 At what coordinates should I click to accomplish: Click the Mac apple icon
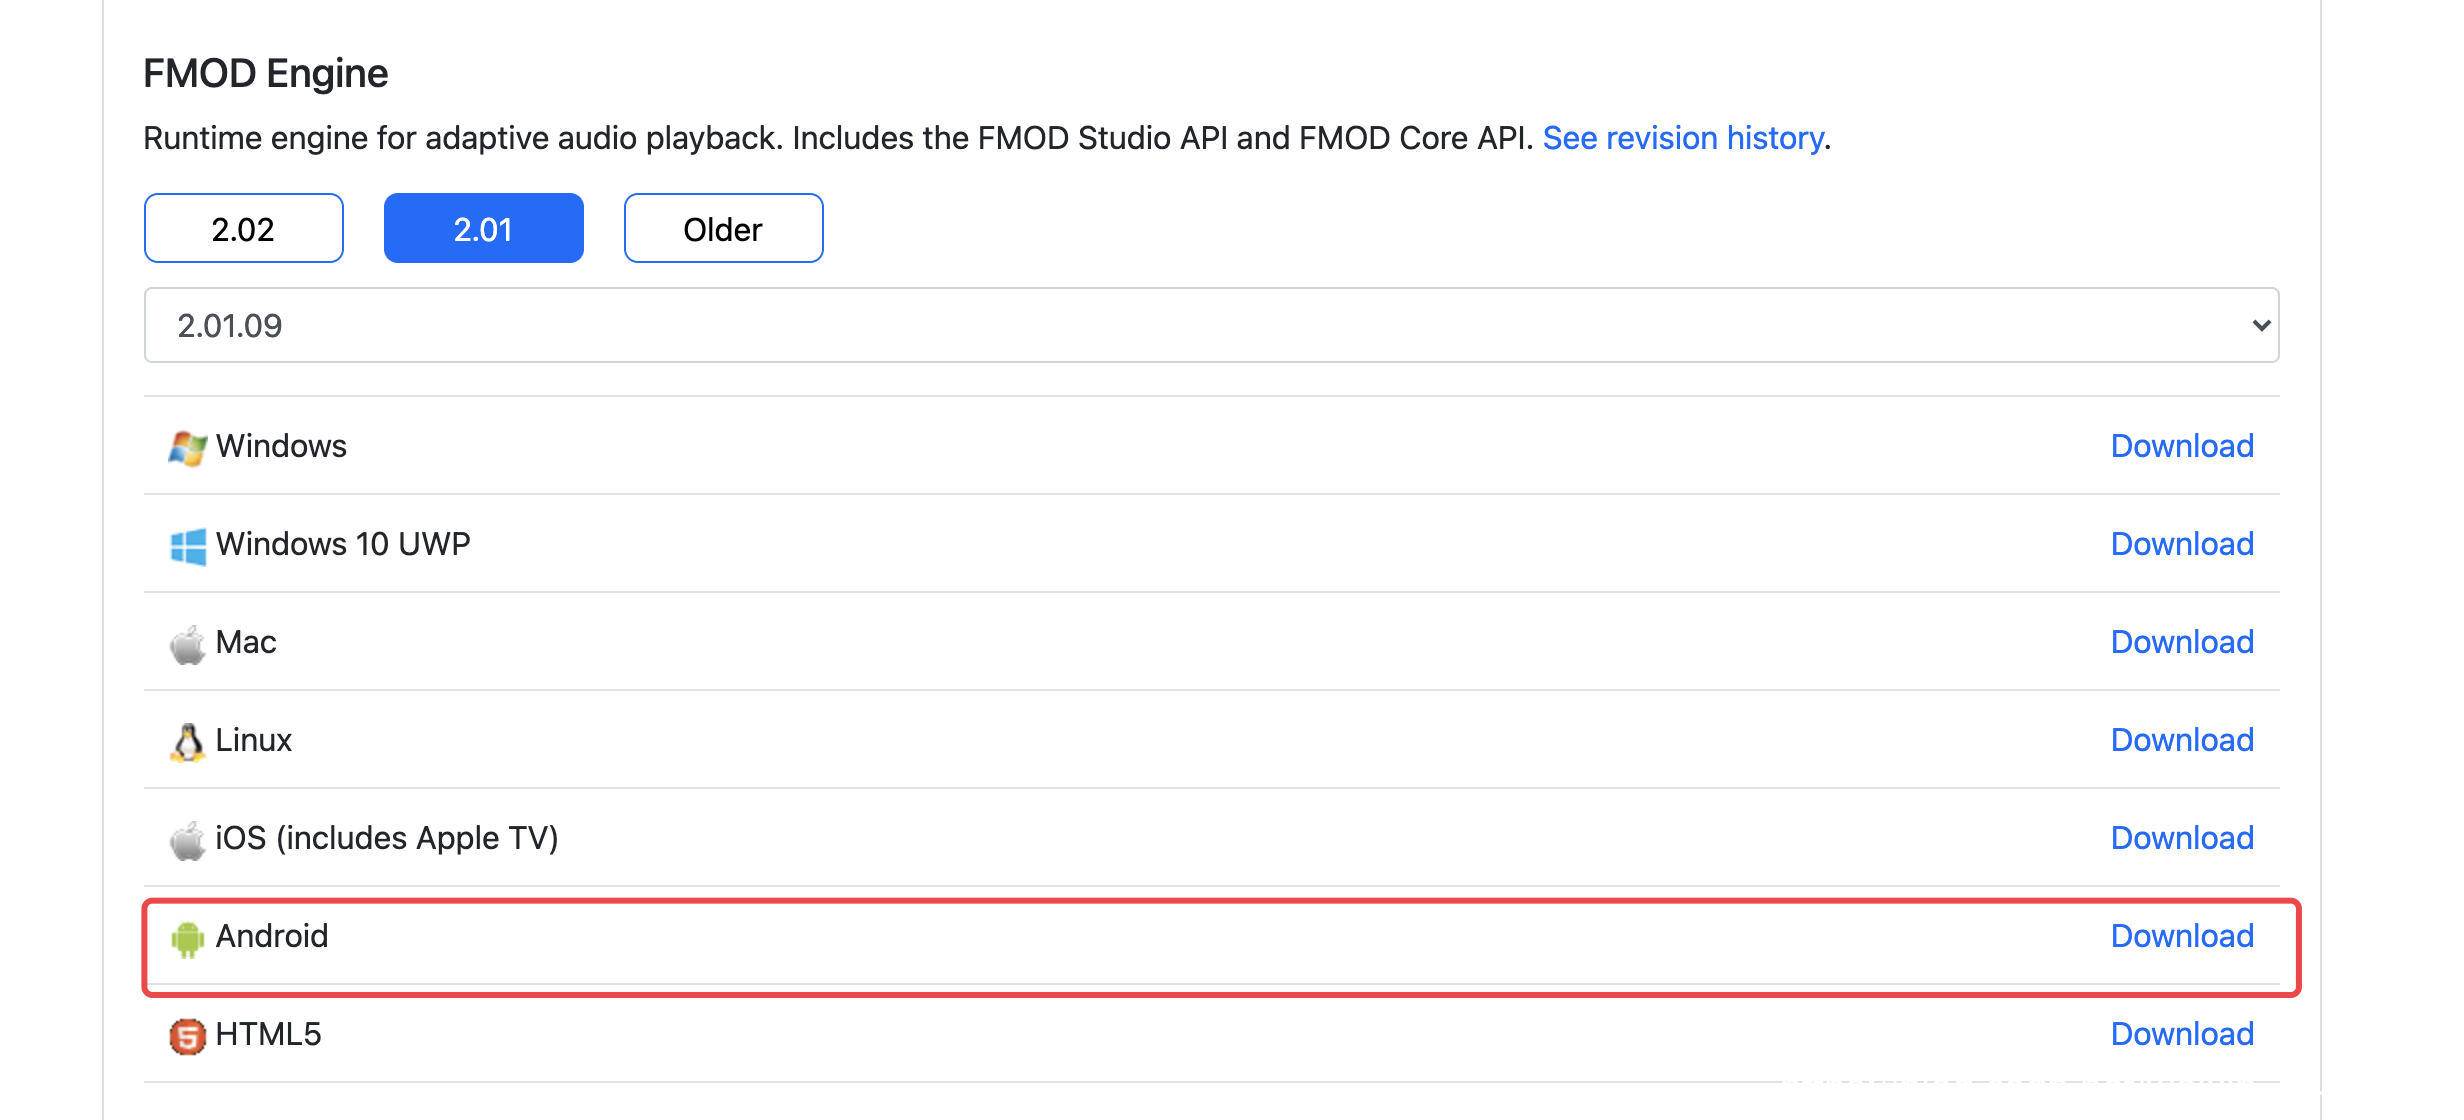click(x=187, y=644)
